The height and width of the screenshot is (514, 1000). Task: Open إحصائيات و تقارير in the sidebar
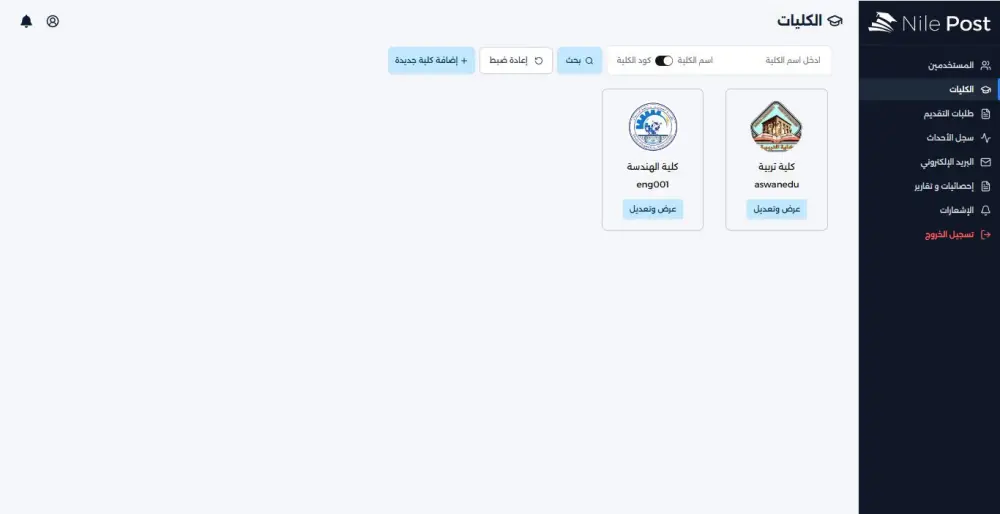coord(929,186)
